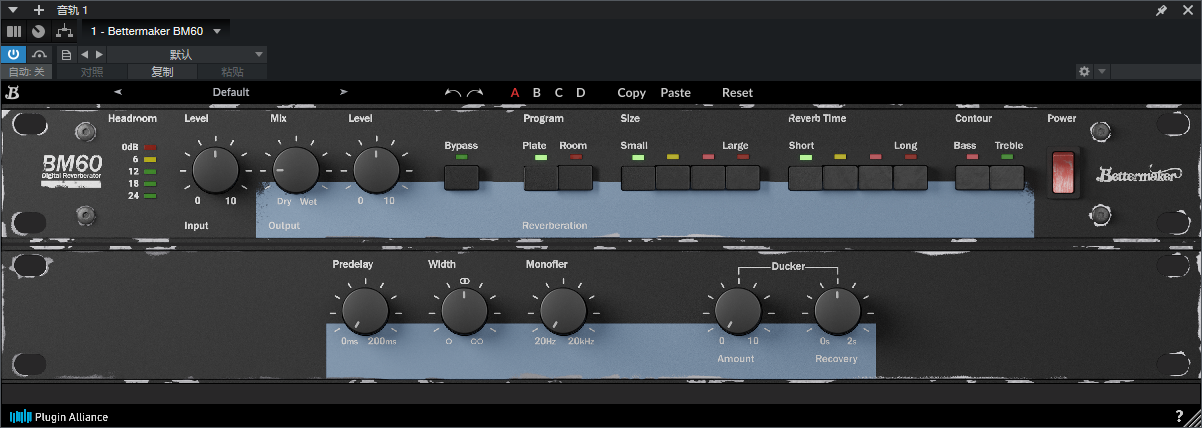Click the Plugin Alliance logo

click(58, 416)
